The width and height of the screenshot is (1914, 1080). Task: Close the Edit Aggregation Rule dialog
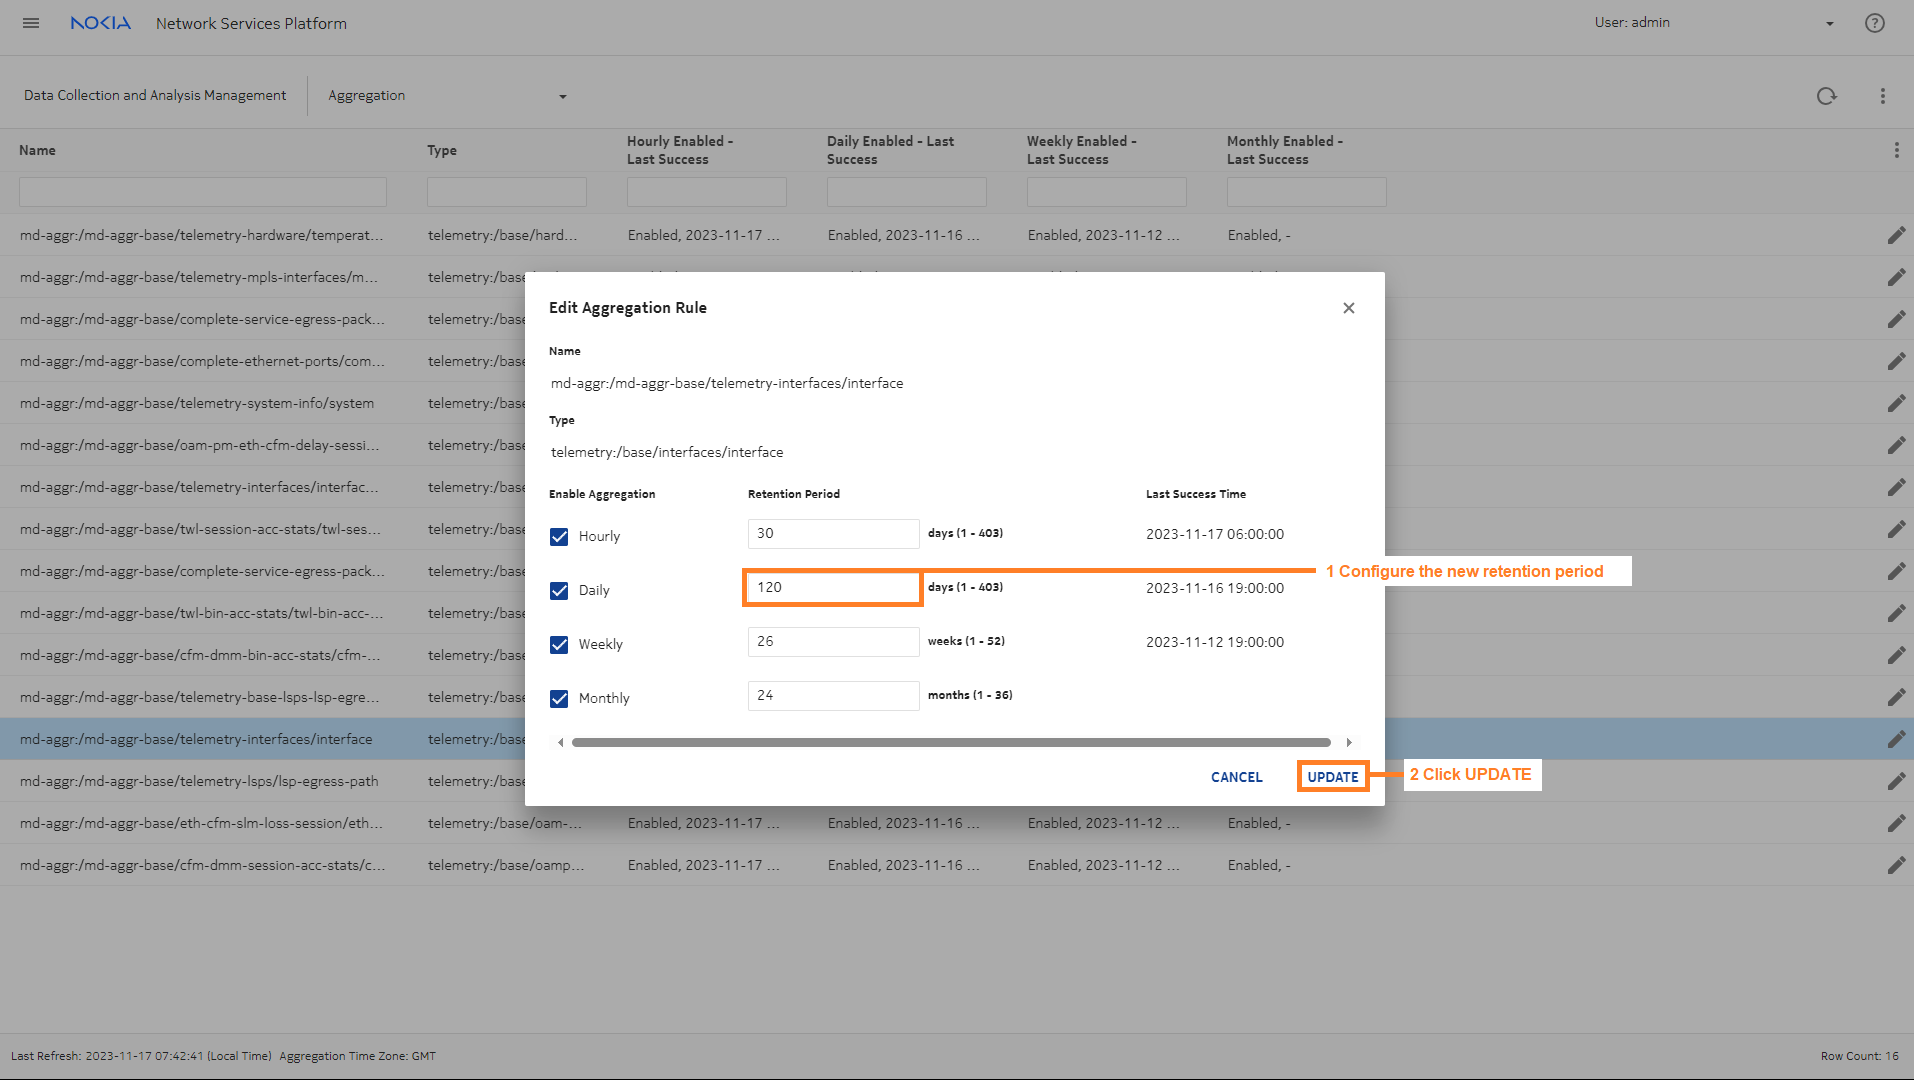coord(1349,308)
